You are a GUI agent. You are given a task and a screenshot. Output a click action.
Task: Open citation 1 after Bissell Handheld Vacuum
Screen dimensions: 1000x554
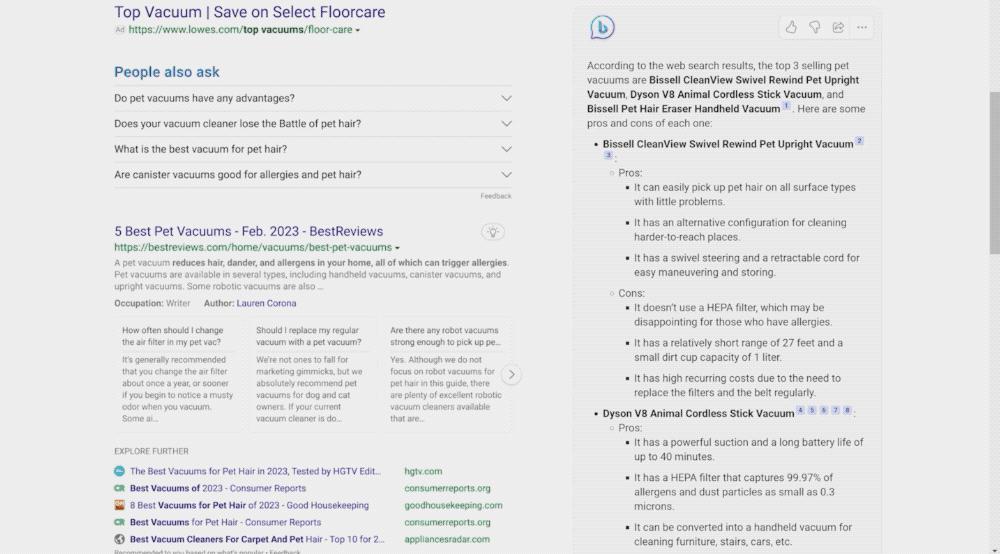[786, 106]
